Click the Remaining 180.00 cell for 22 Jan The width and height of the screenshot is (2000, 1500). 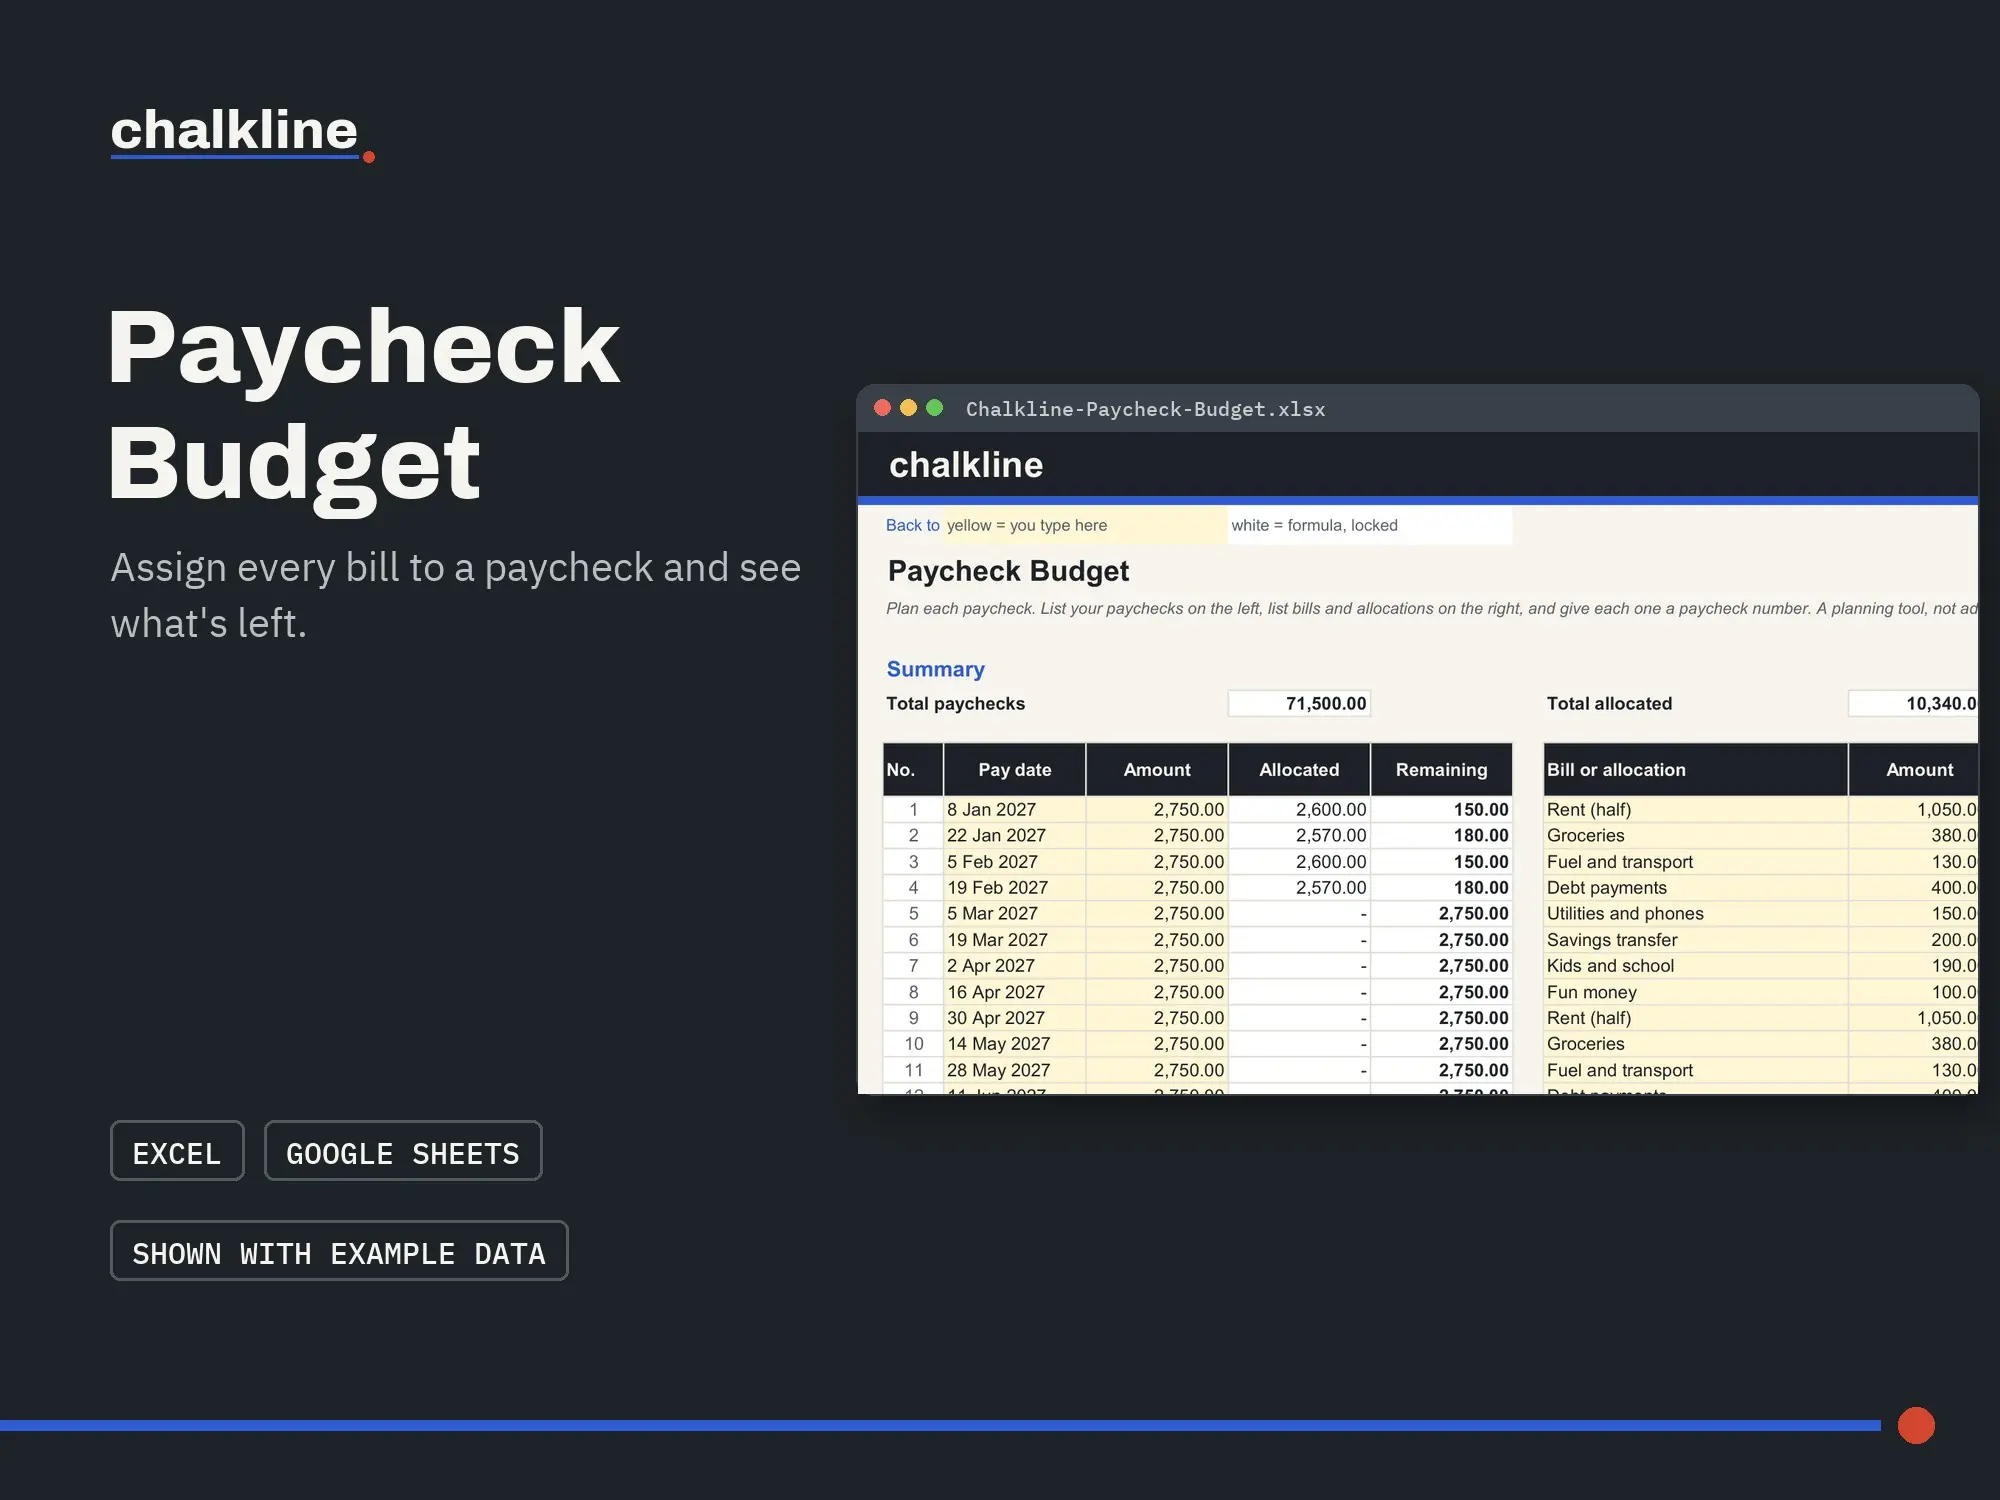tap(1441, 835)
